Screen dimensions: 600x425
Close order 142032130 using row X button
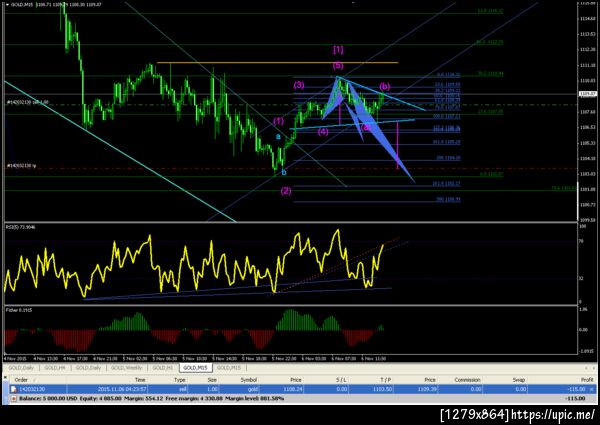(x=593, y=389)
